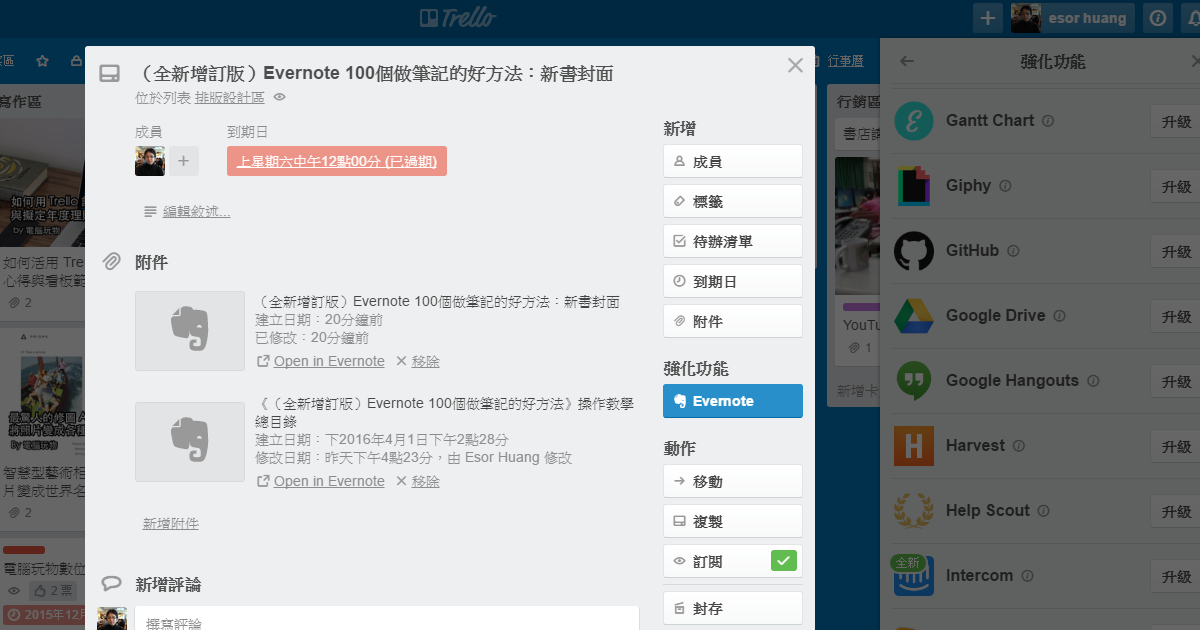Open list link 排版設計區
This screenshot has width=1200, height=630.
pyautogui.click(x=230, y=97)
